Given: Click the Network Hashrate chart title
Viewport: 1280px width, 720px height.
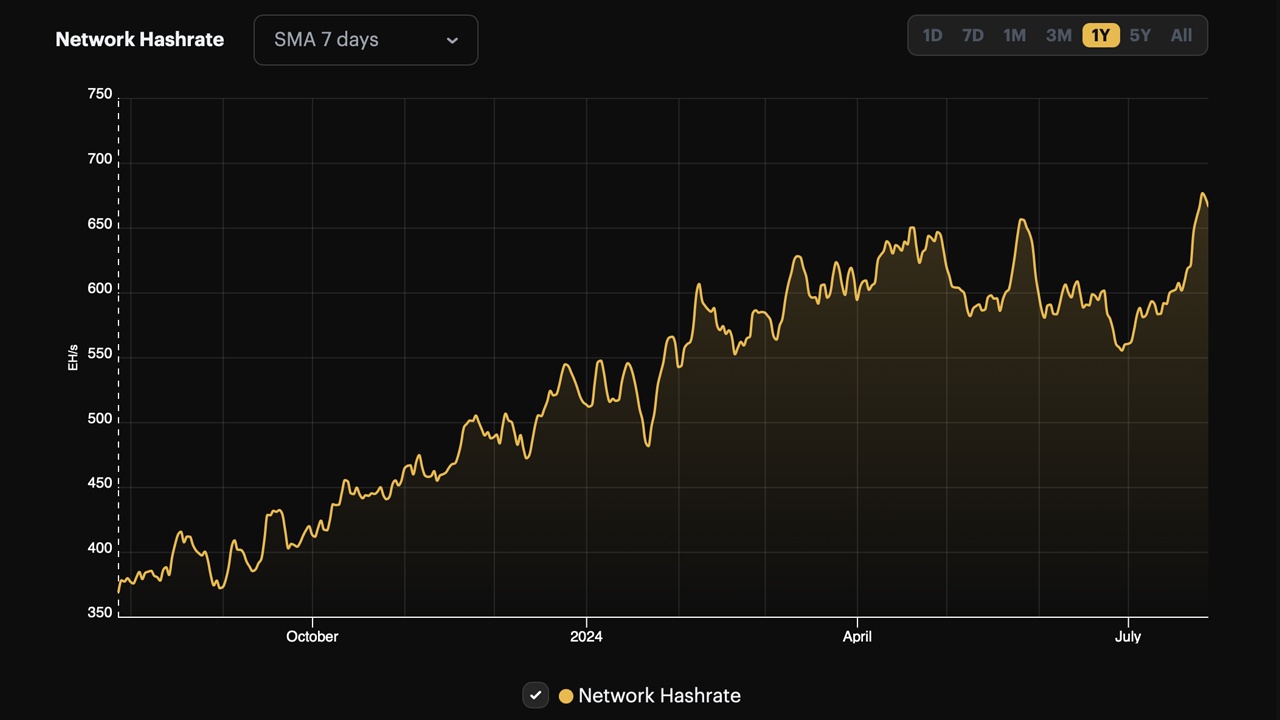Looking at the screenshot, I should pyautogui.click(x=140, y=39).
